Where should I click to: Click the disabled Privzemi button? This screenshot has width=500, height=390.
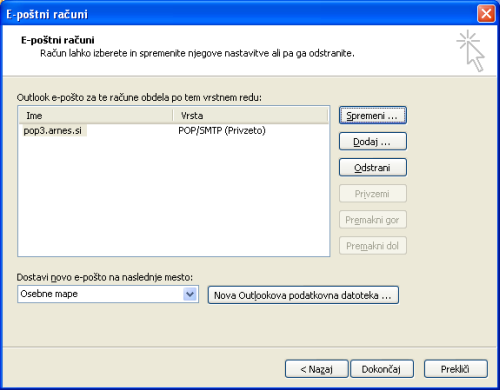373,194
